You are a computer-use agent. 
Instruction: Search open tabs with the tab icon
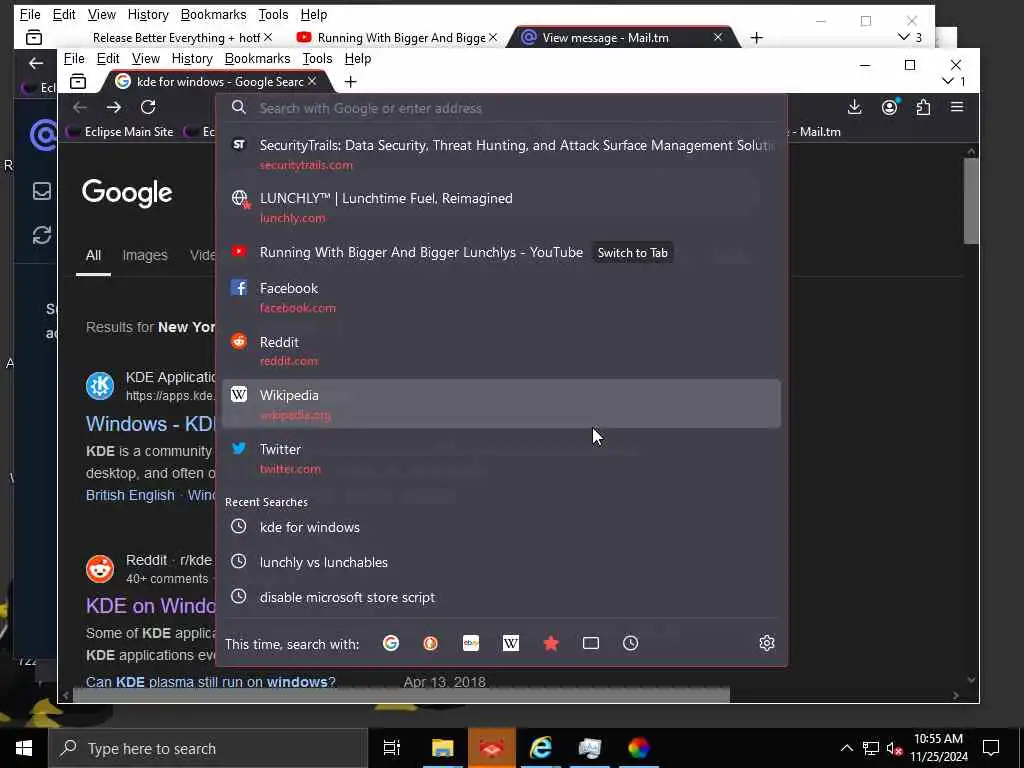coord(590,643)
